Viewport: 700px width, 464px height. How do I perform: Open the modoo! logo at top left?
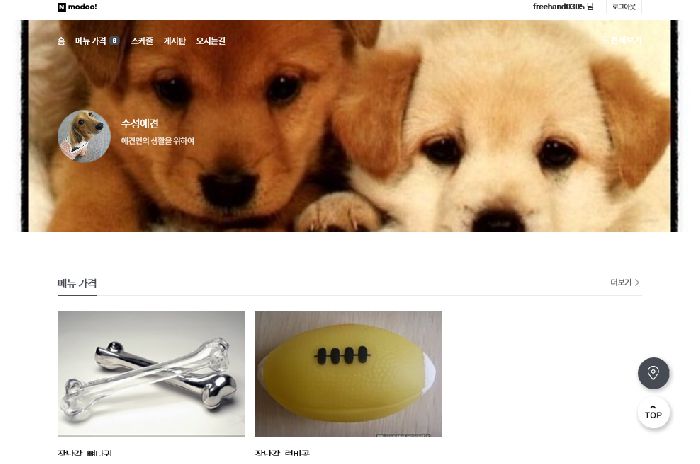tap(77, 7)
